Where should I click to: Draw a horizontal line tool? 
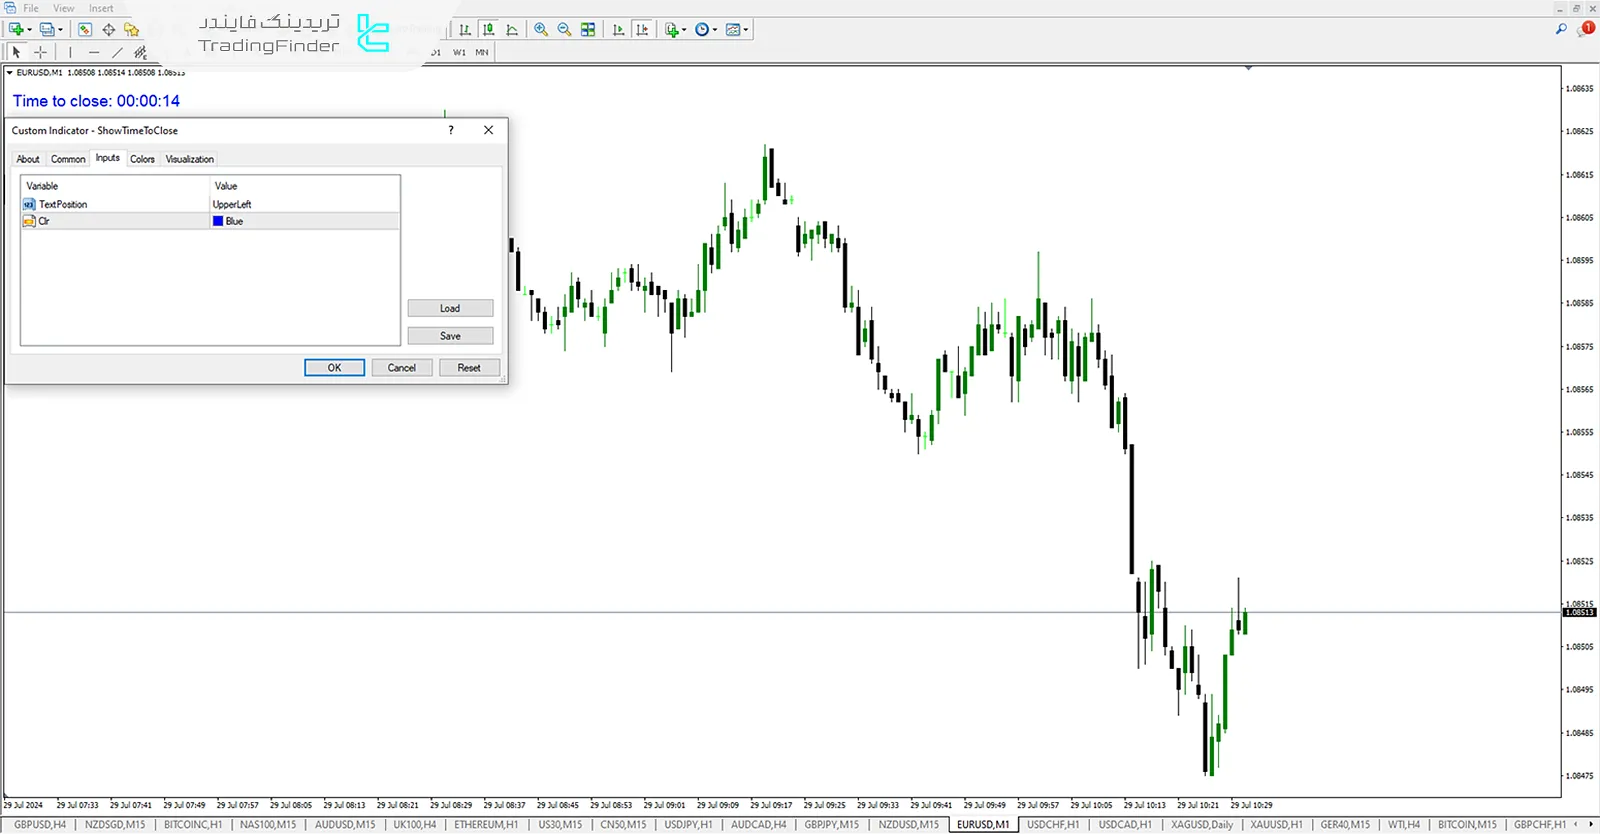click(94, 52)
